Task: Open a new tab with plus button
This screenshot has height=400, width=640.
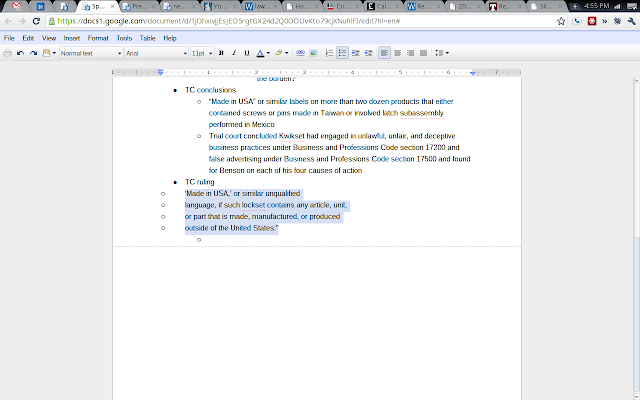Action: (x=575, y=6)
